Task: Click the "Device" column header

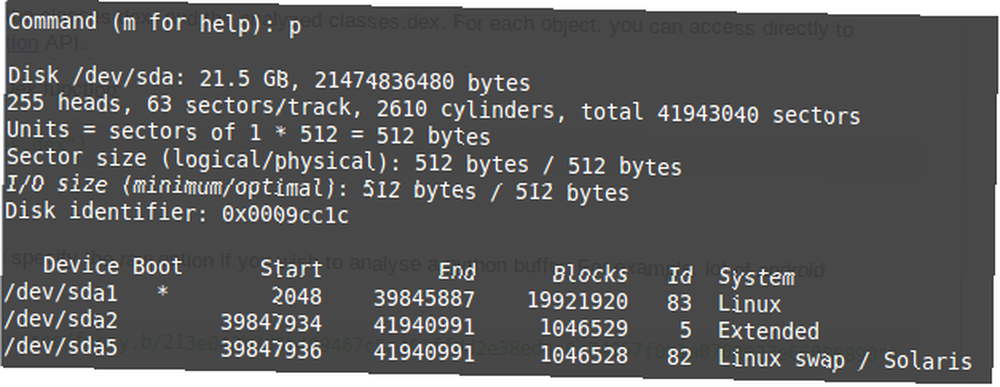Action: 81,266
